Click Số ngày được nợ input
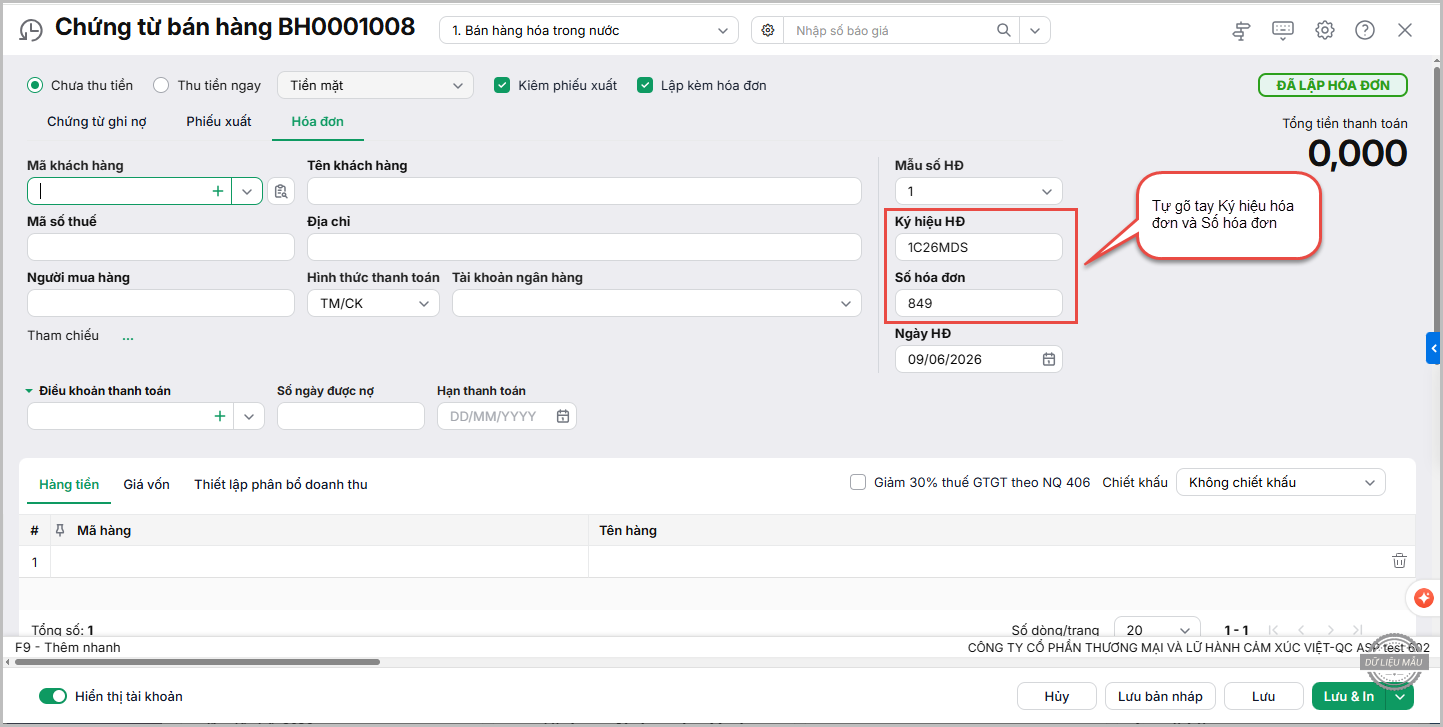 351,416
